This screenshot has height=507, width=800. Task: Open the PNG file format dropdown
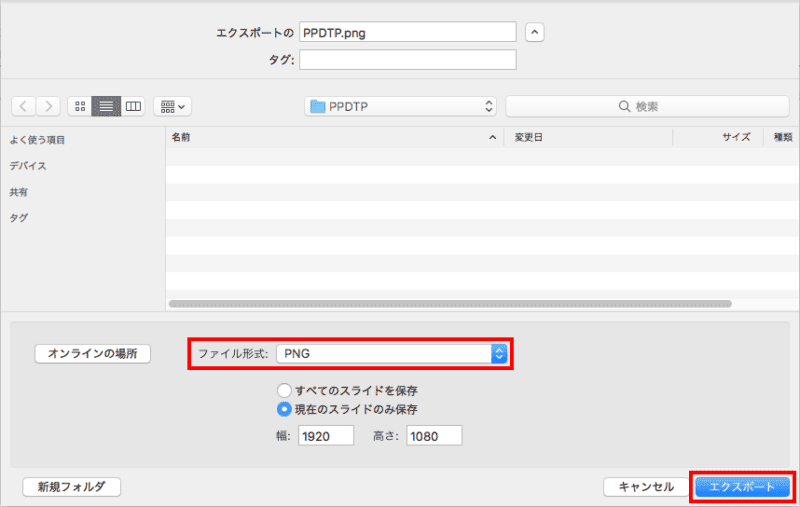(392, 353)
